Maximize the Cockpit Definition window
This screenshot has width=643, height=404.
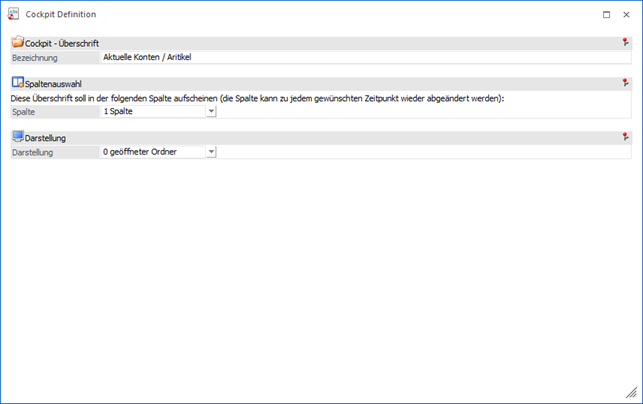(606, 15)
